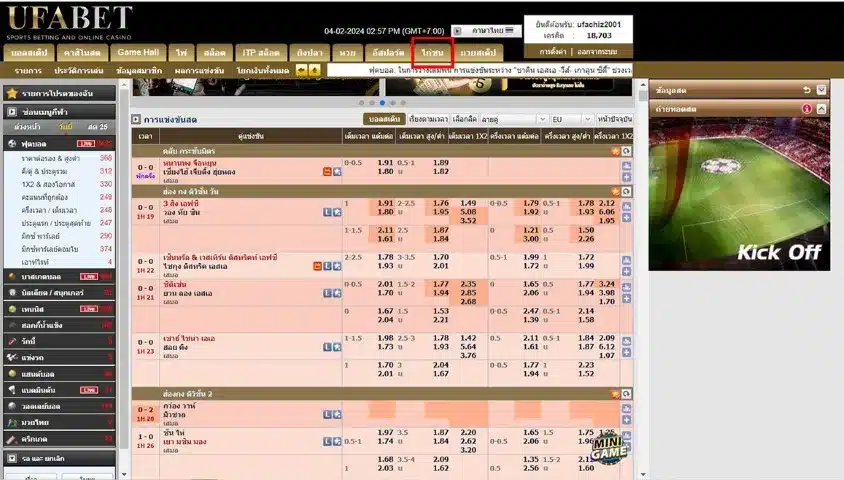Click odds 5.64 in the 1H 23 match row
Image resolution: width=844 pixels, height=480 pixels.
click(468, 347)
